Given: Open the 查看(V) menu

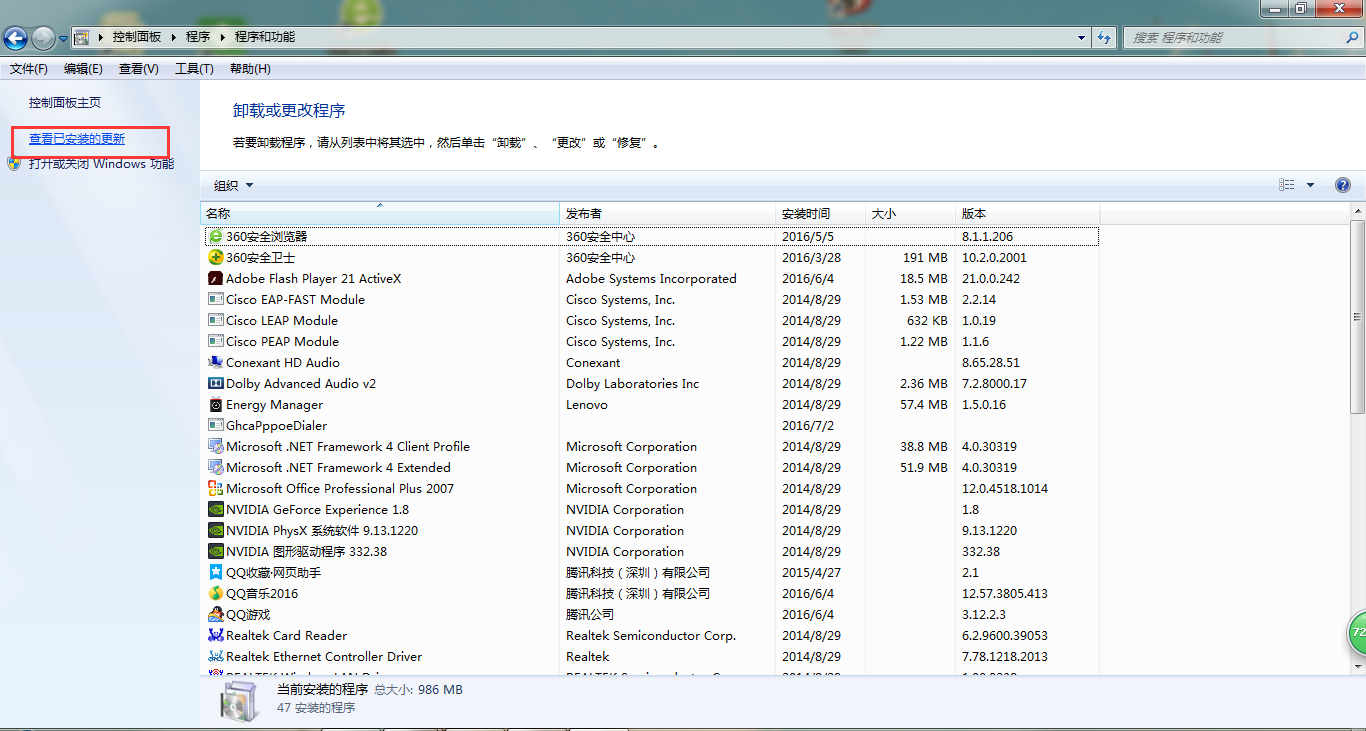Looking at the screenshot, I should [x=139, y=69].
